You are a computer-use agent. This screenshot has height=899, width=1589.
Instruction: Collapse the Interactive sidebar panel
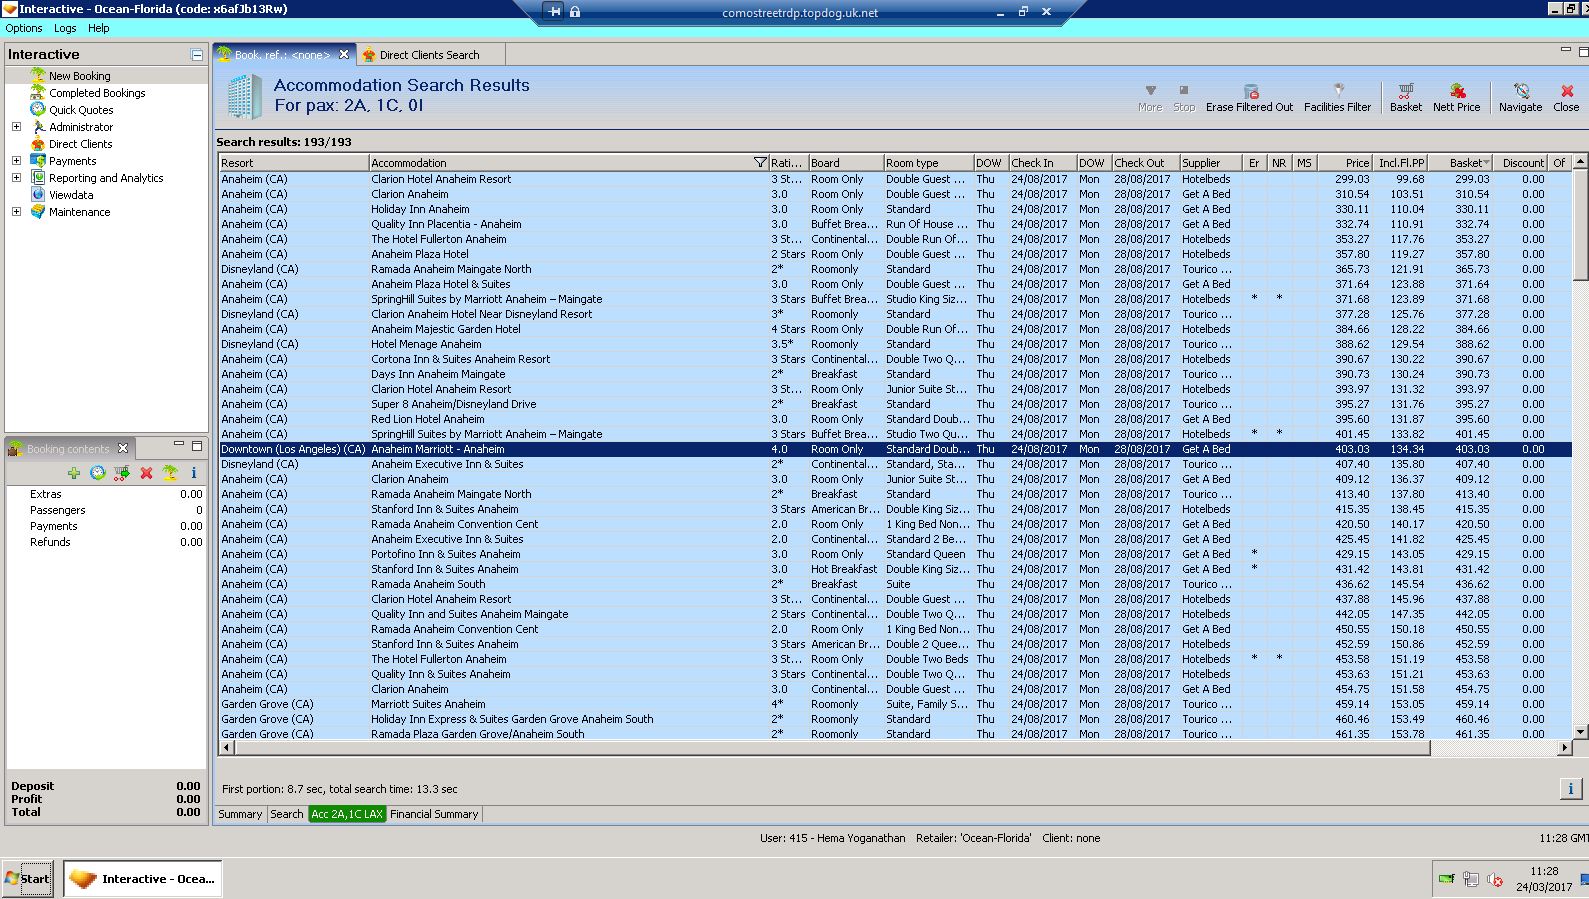coord(197,55)
